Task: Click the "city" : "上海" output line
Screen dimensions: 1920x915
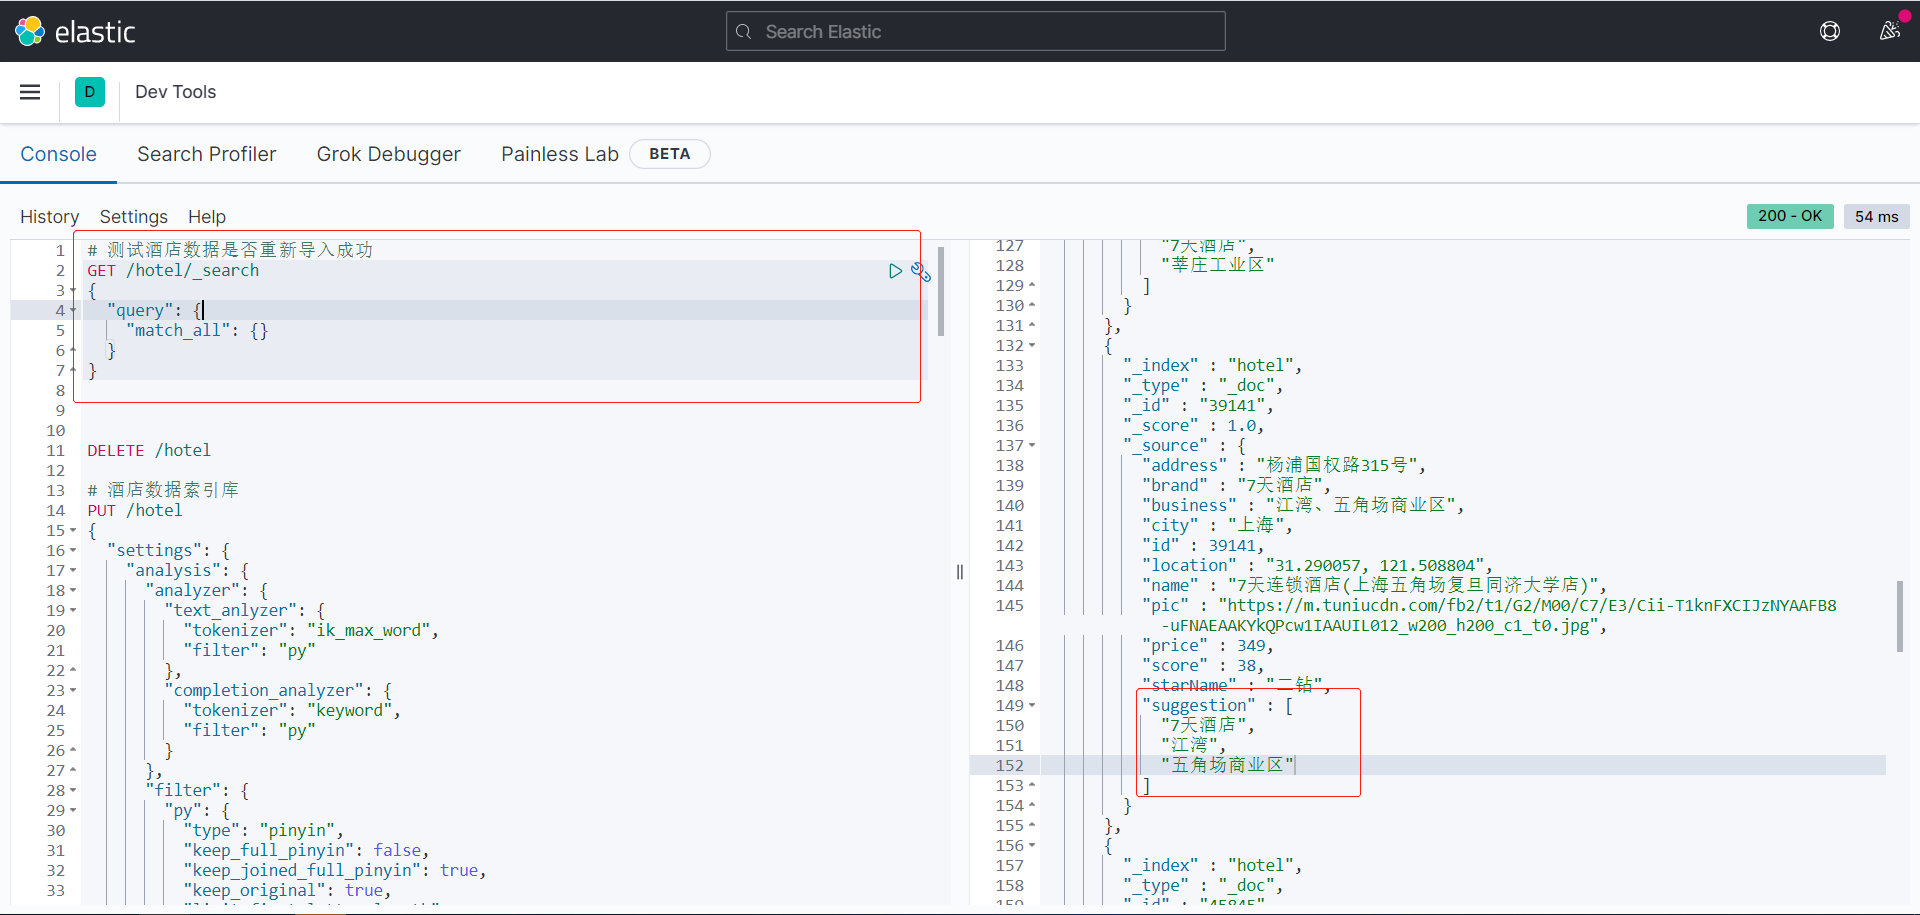Action: [x=1218, y=525]
